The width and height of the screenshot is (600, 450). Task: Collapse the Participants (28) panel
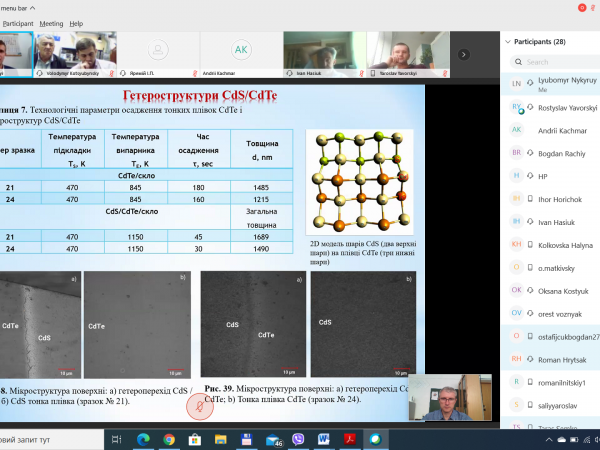(506, 42)
